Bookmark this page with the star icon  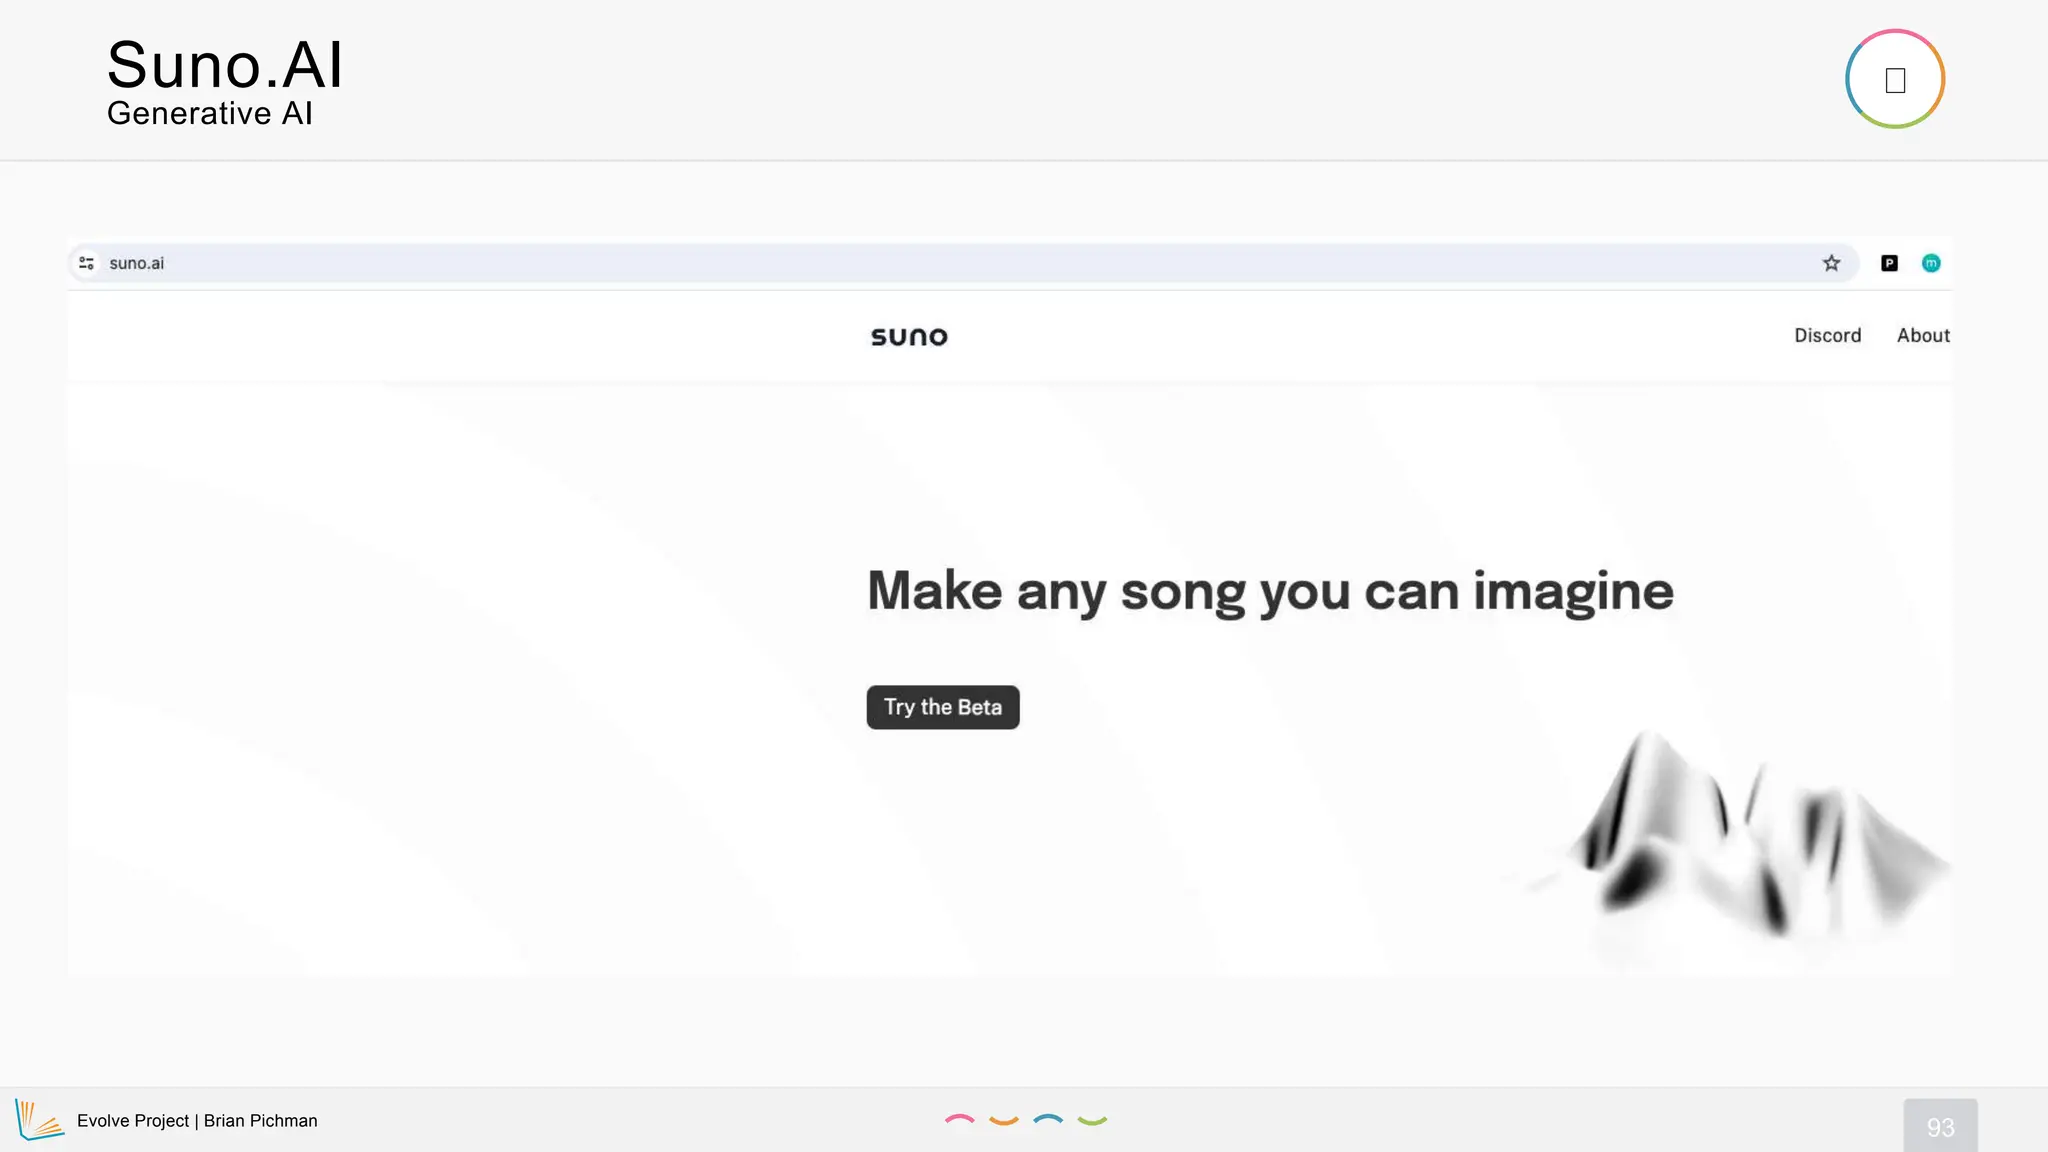tap(1831, 263)
